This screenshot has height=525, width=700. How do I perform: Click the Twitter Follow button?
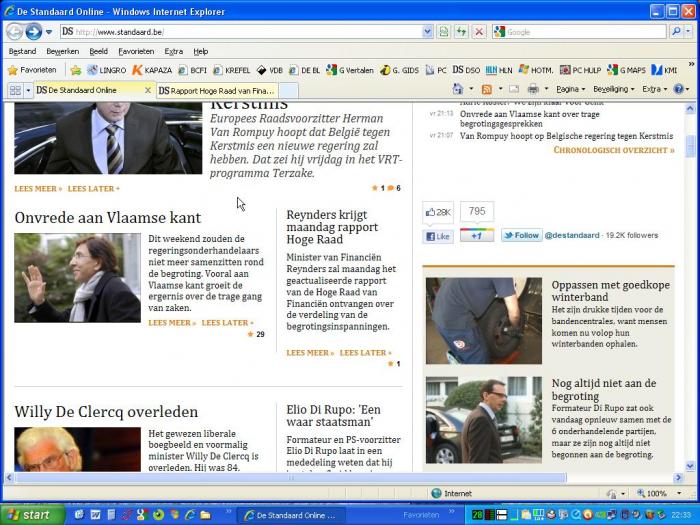point(522,235)
